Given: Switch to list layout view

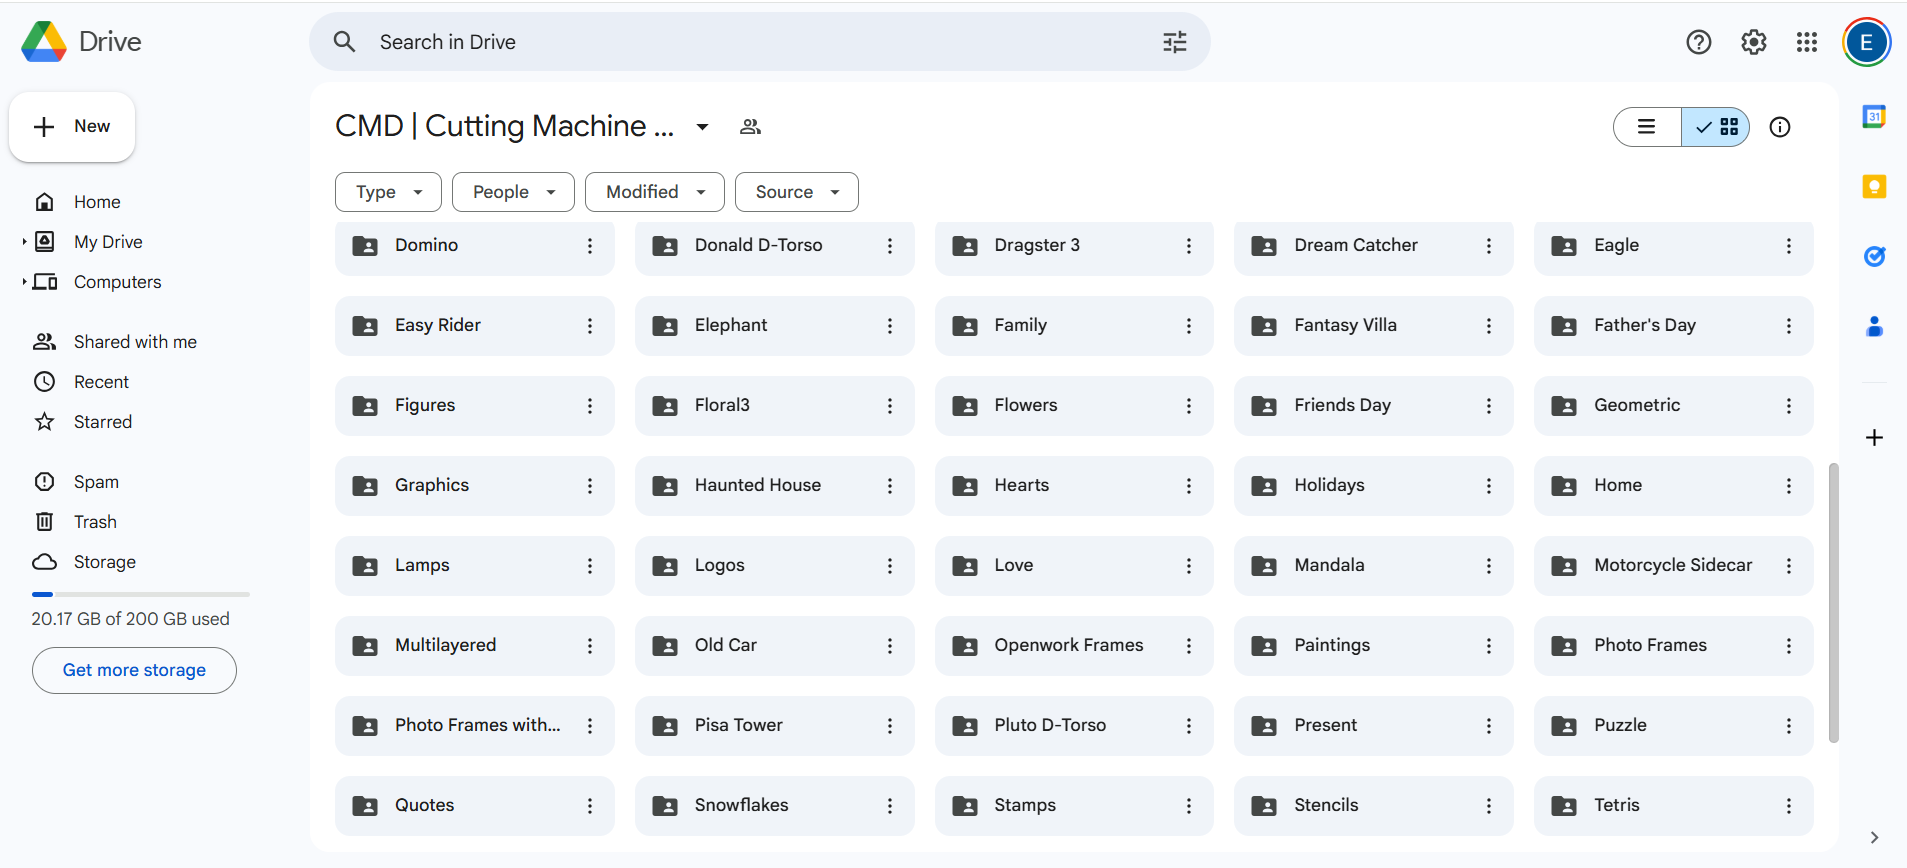Looking at the screenshot, I should click(1647, 127).
